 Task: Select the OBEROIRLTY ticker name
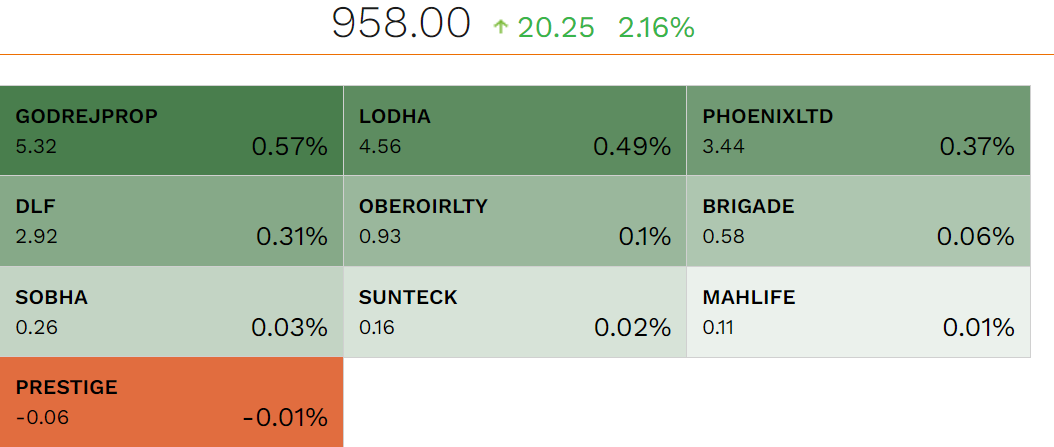pyautogui.click(x=423, y=207)
